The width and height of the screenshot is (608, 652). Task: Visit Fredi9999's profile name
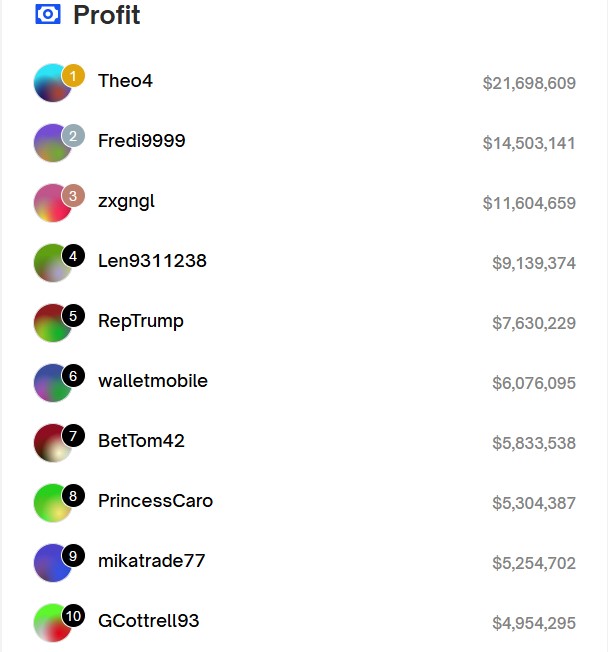click(x=141, y=141)
